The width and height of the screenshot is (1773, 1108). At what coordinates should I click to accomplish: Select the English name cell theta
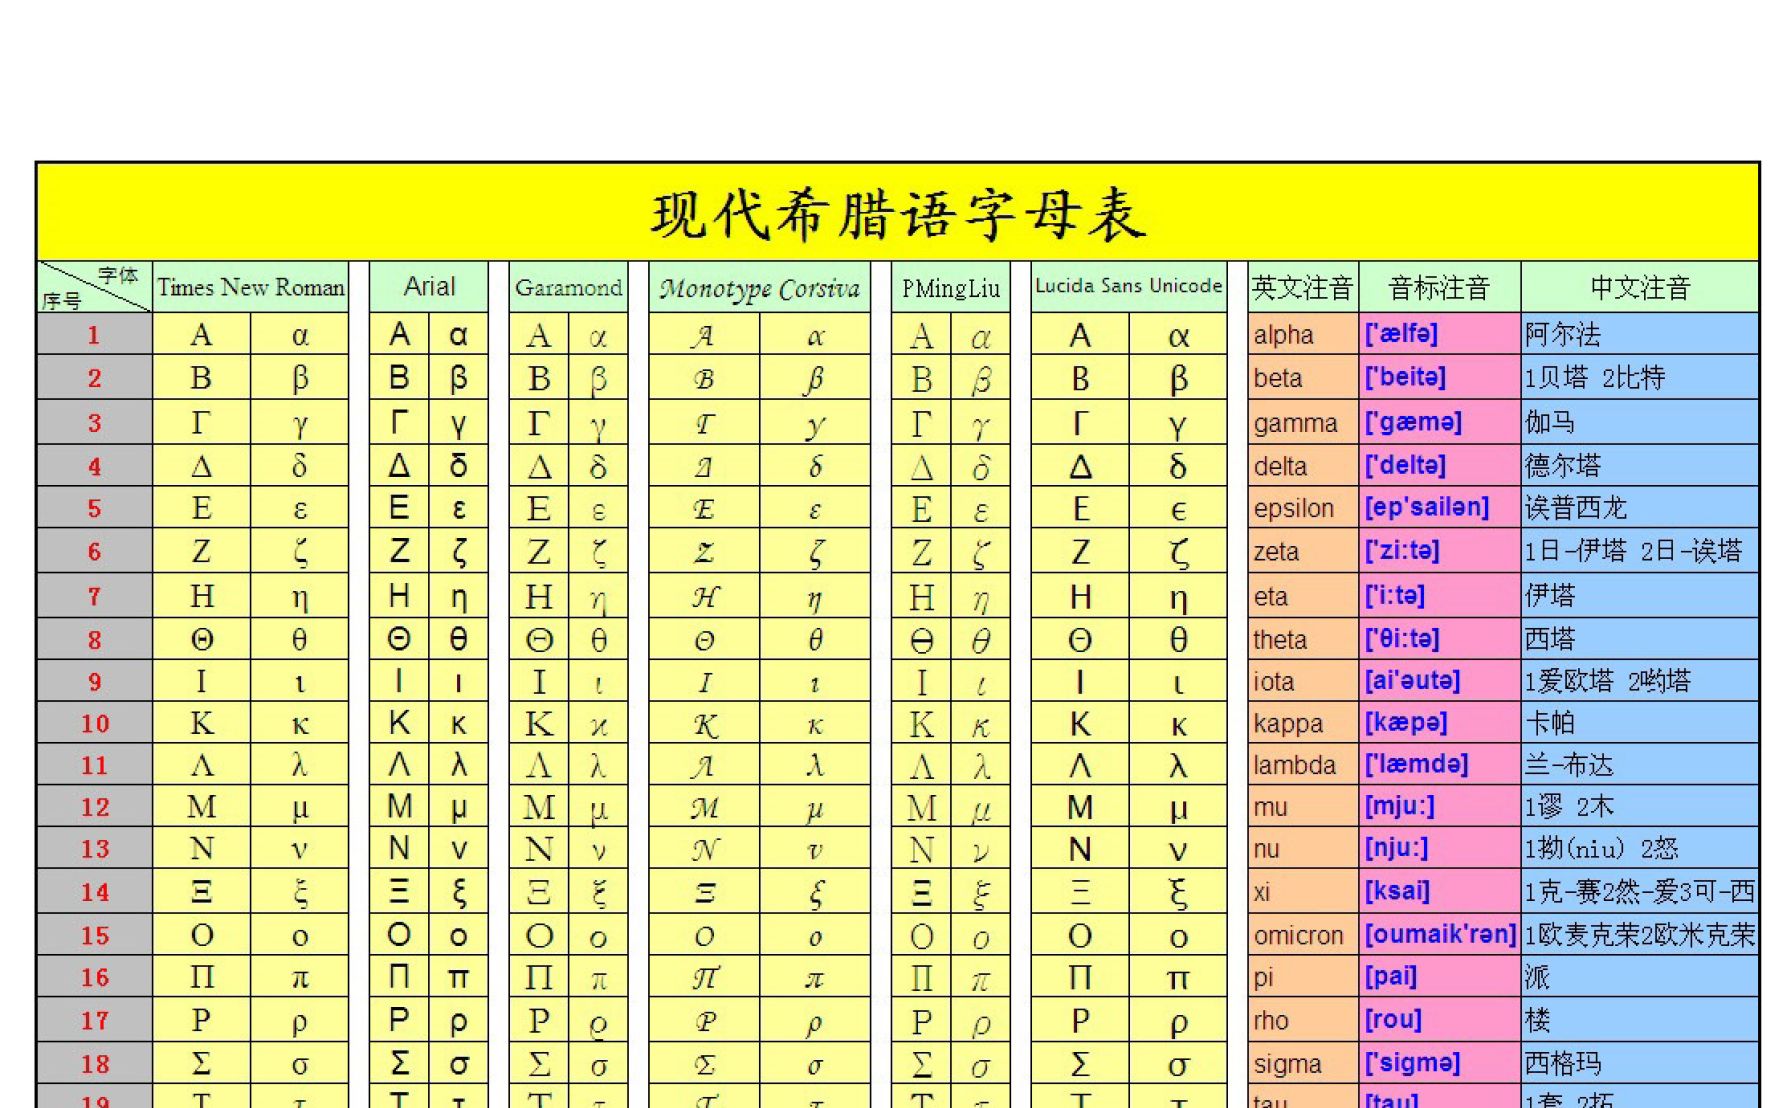coord(1303,639)
